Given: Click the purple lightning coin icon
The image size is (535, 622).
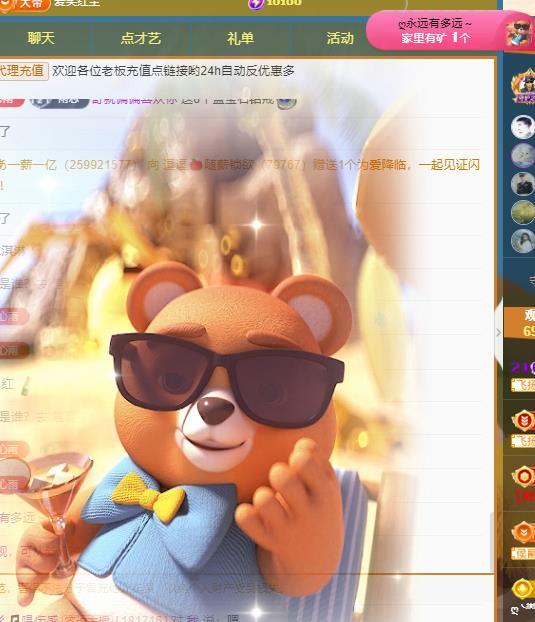Looking at the screenshot, I should 256,4.
